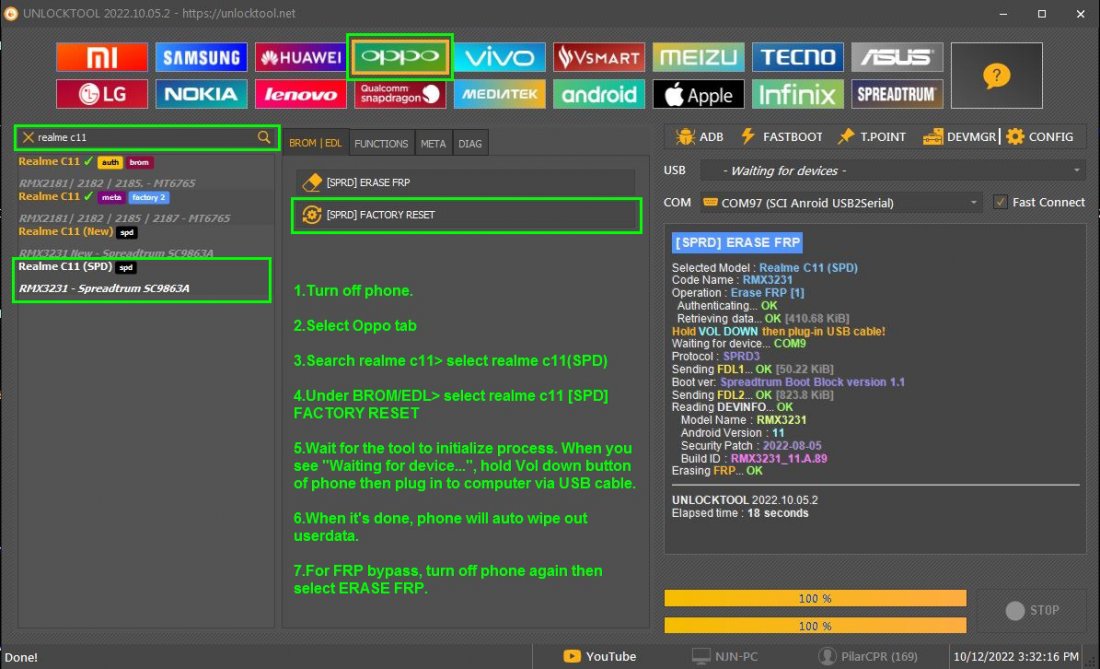Image resolution: width=1100 pixels, height=669 pixels.
Task: Select Realme C11 (SPD) model
Action: coord(142,279)
